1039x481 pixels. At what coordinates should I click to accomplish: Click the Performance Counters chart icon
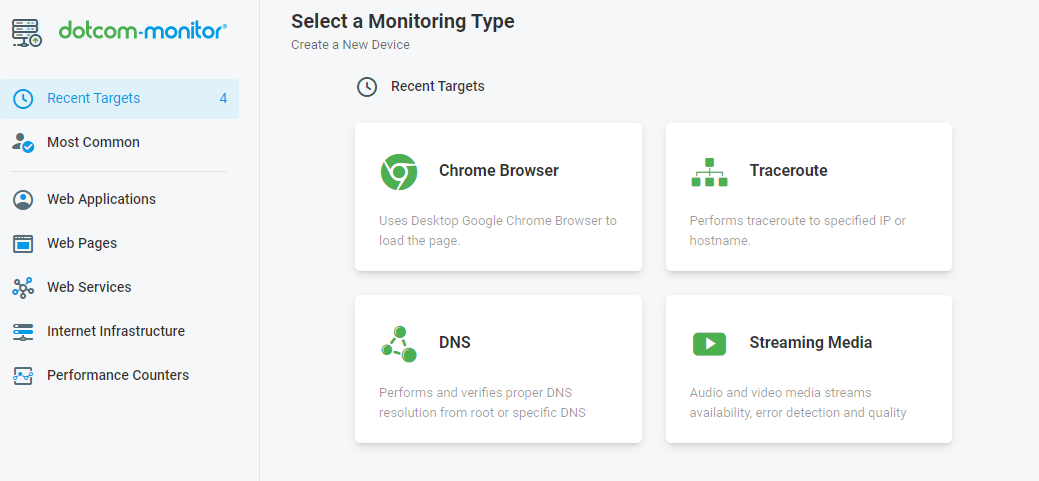[23, 376]
